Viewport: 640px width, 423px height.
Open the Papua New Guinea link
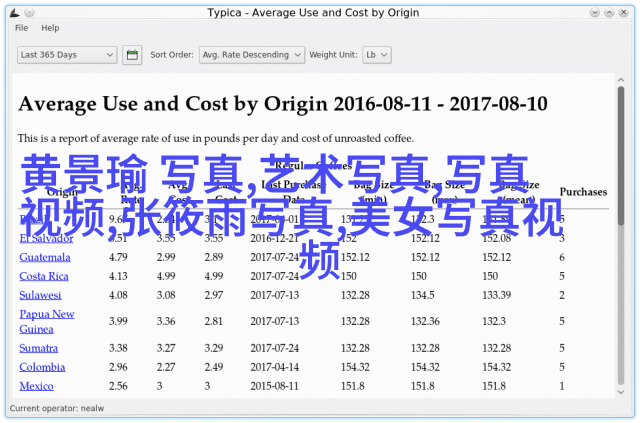click(47, 321)
